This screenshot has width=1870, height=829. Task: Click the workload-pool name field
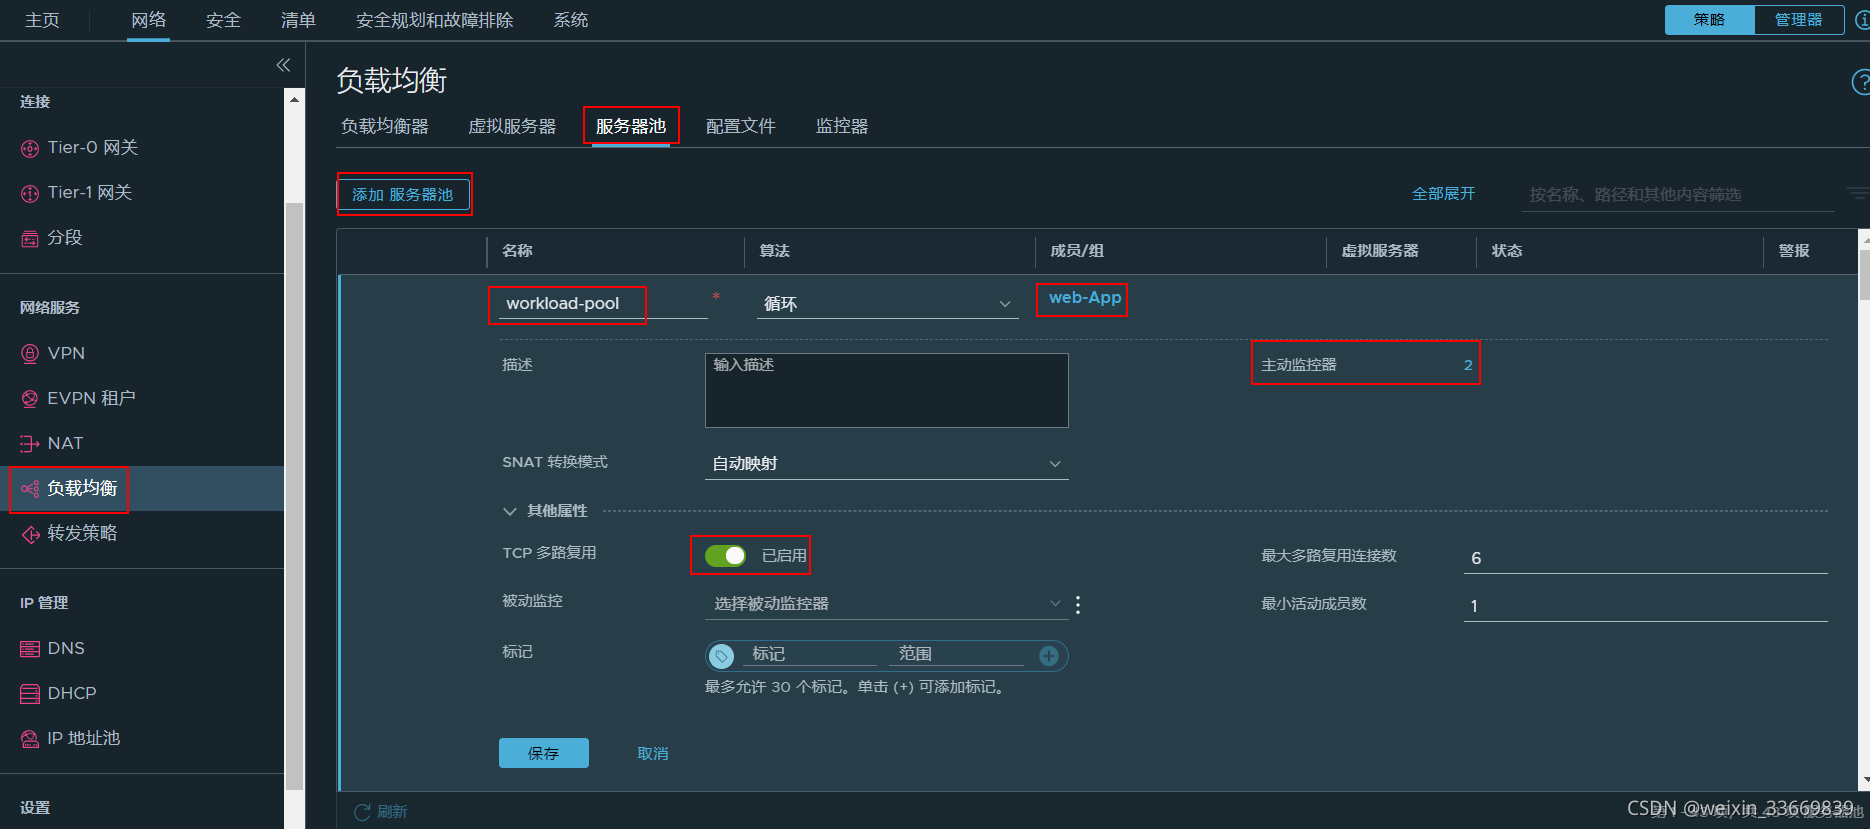tap(603, 304)
